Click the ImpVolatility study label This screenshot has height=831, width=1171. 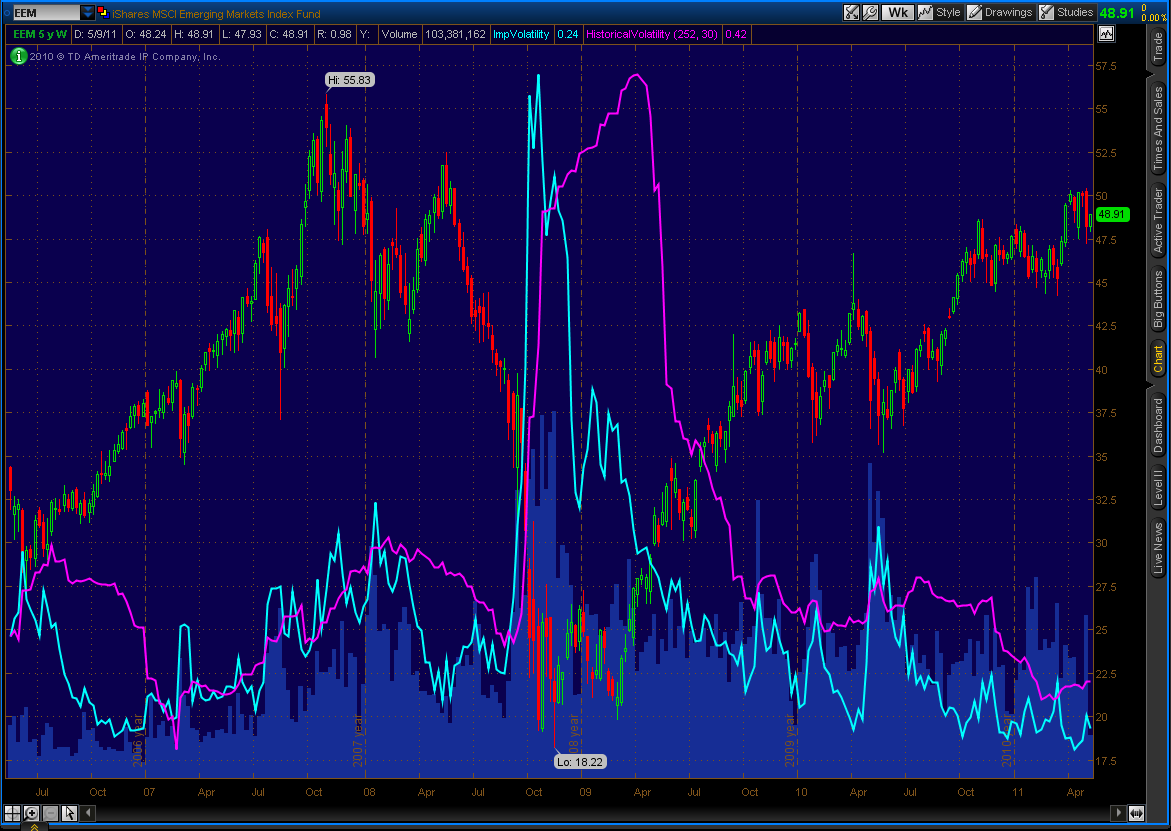[x=521, y=34]
